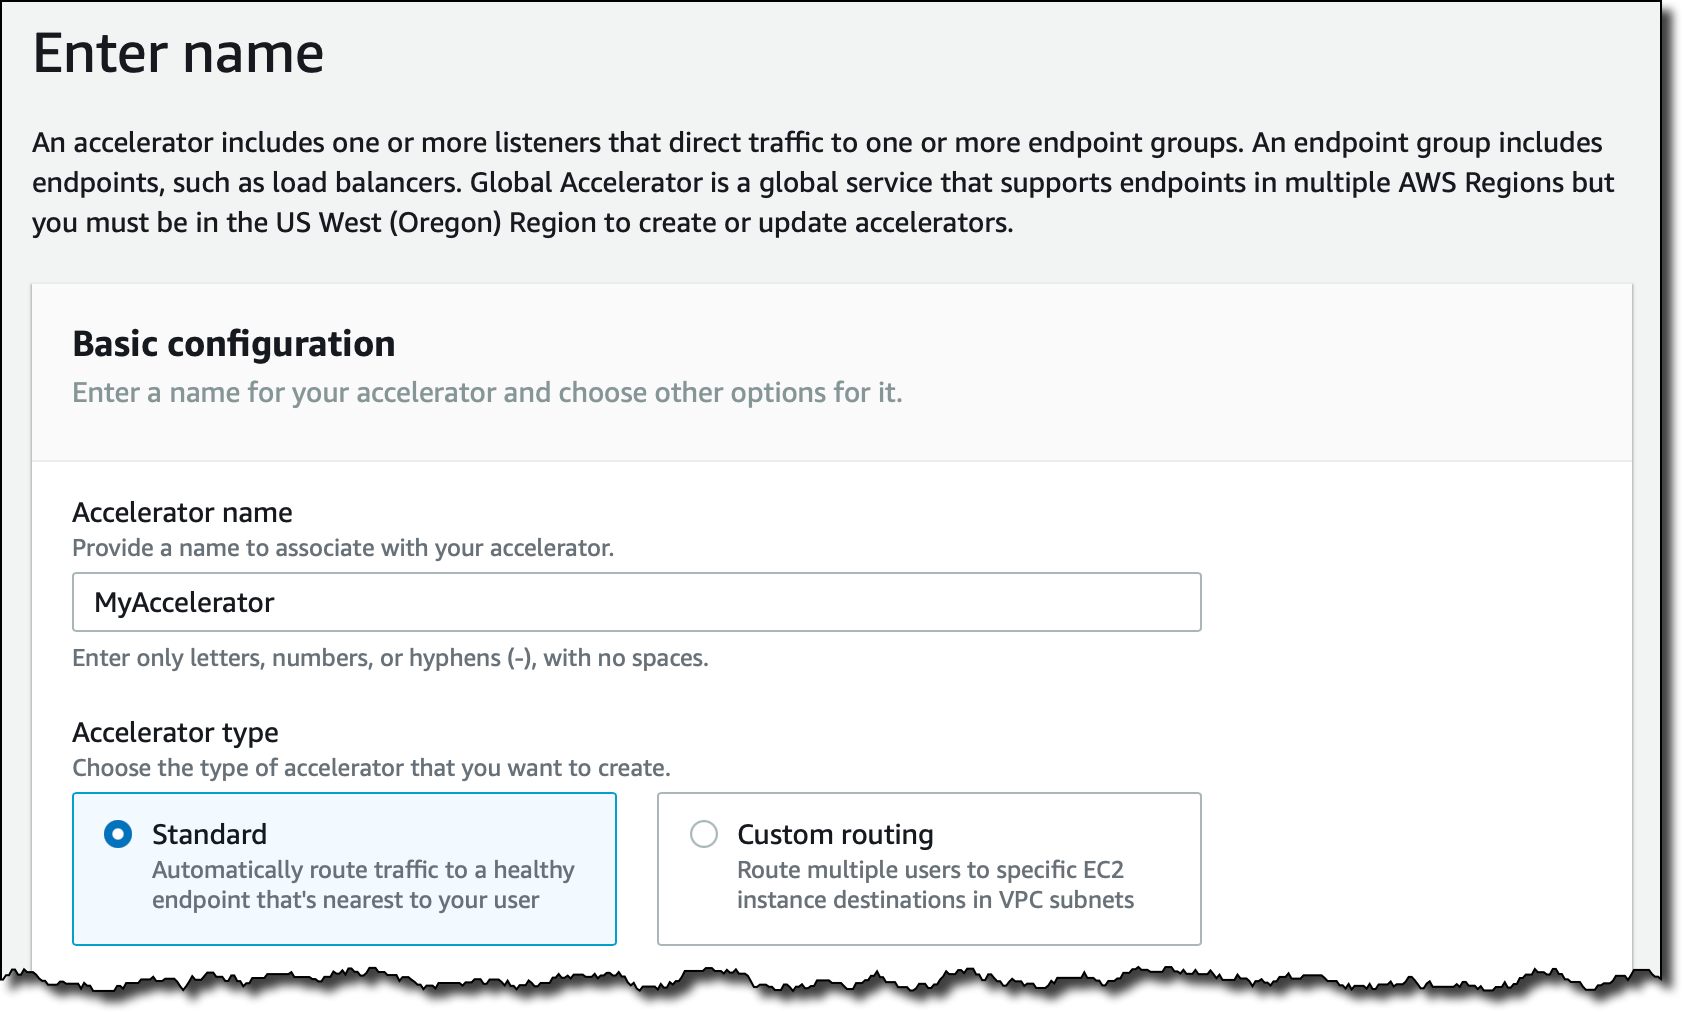The image size is (1682, 1012).
Task: Click empty space right of the name field
Action: pyautogui.click(x=1410, y=602)
